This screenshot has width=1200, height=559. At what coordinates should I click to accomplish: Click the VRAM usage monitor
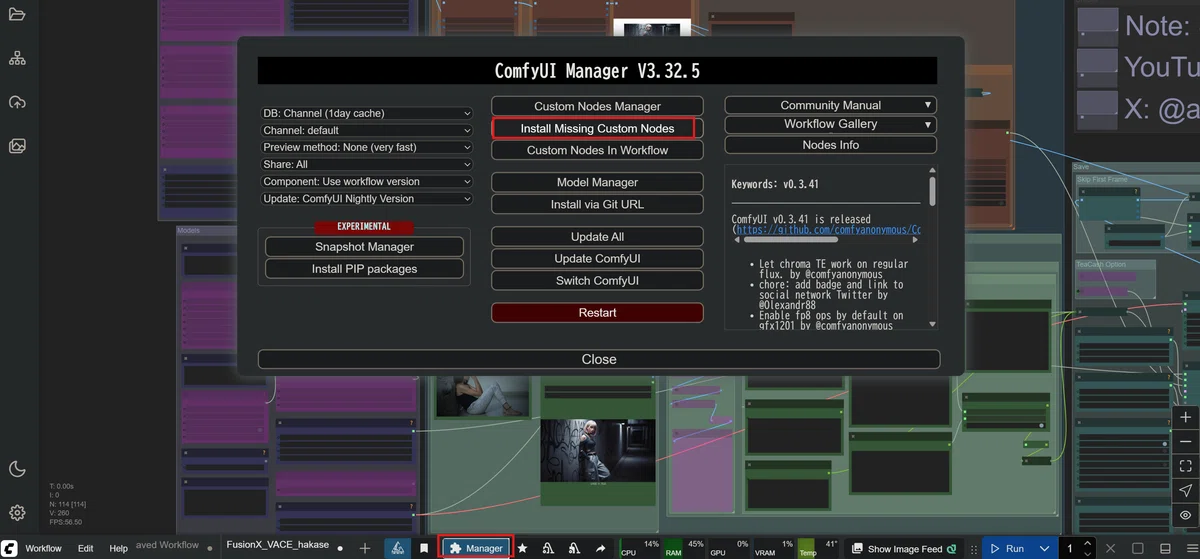point(773,548)
